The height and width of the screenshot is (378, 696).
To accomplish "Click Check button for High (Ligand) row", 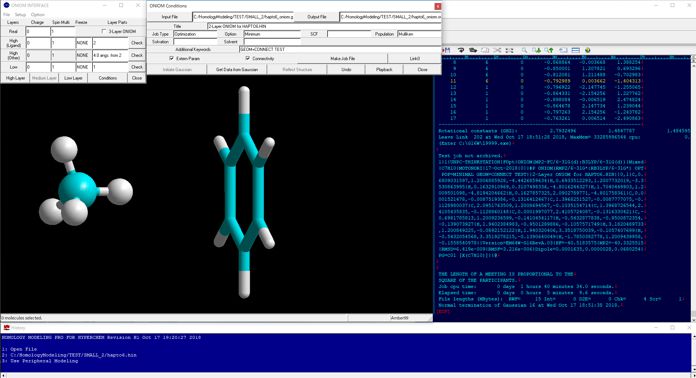I will 137,43.
